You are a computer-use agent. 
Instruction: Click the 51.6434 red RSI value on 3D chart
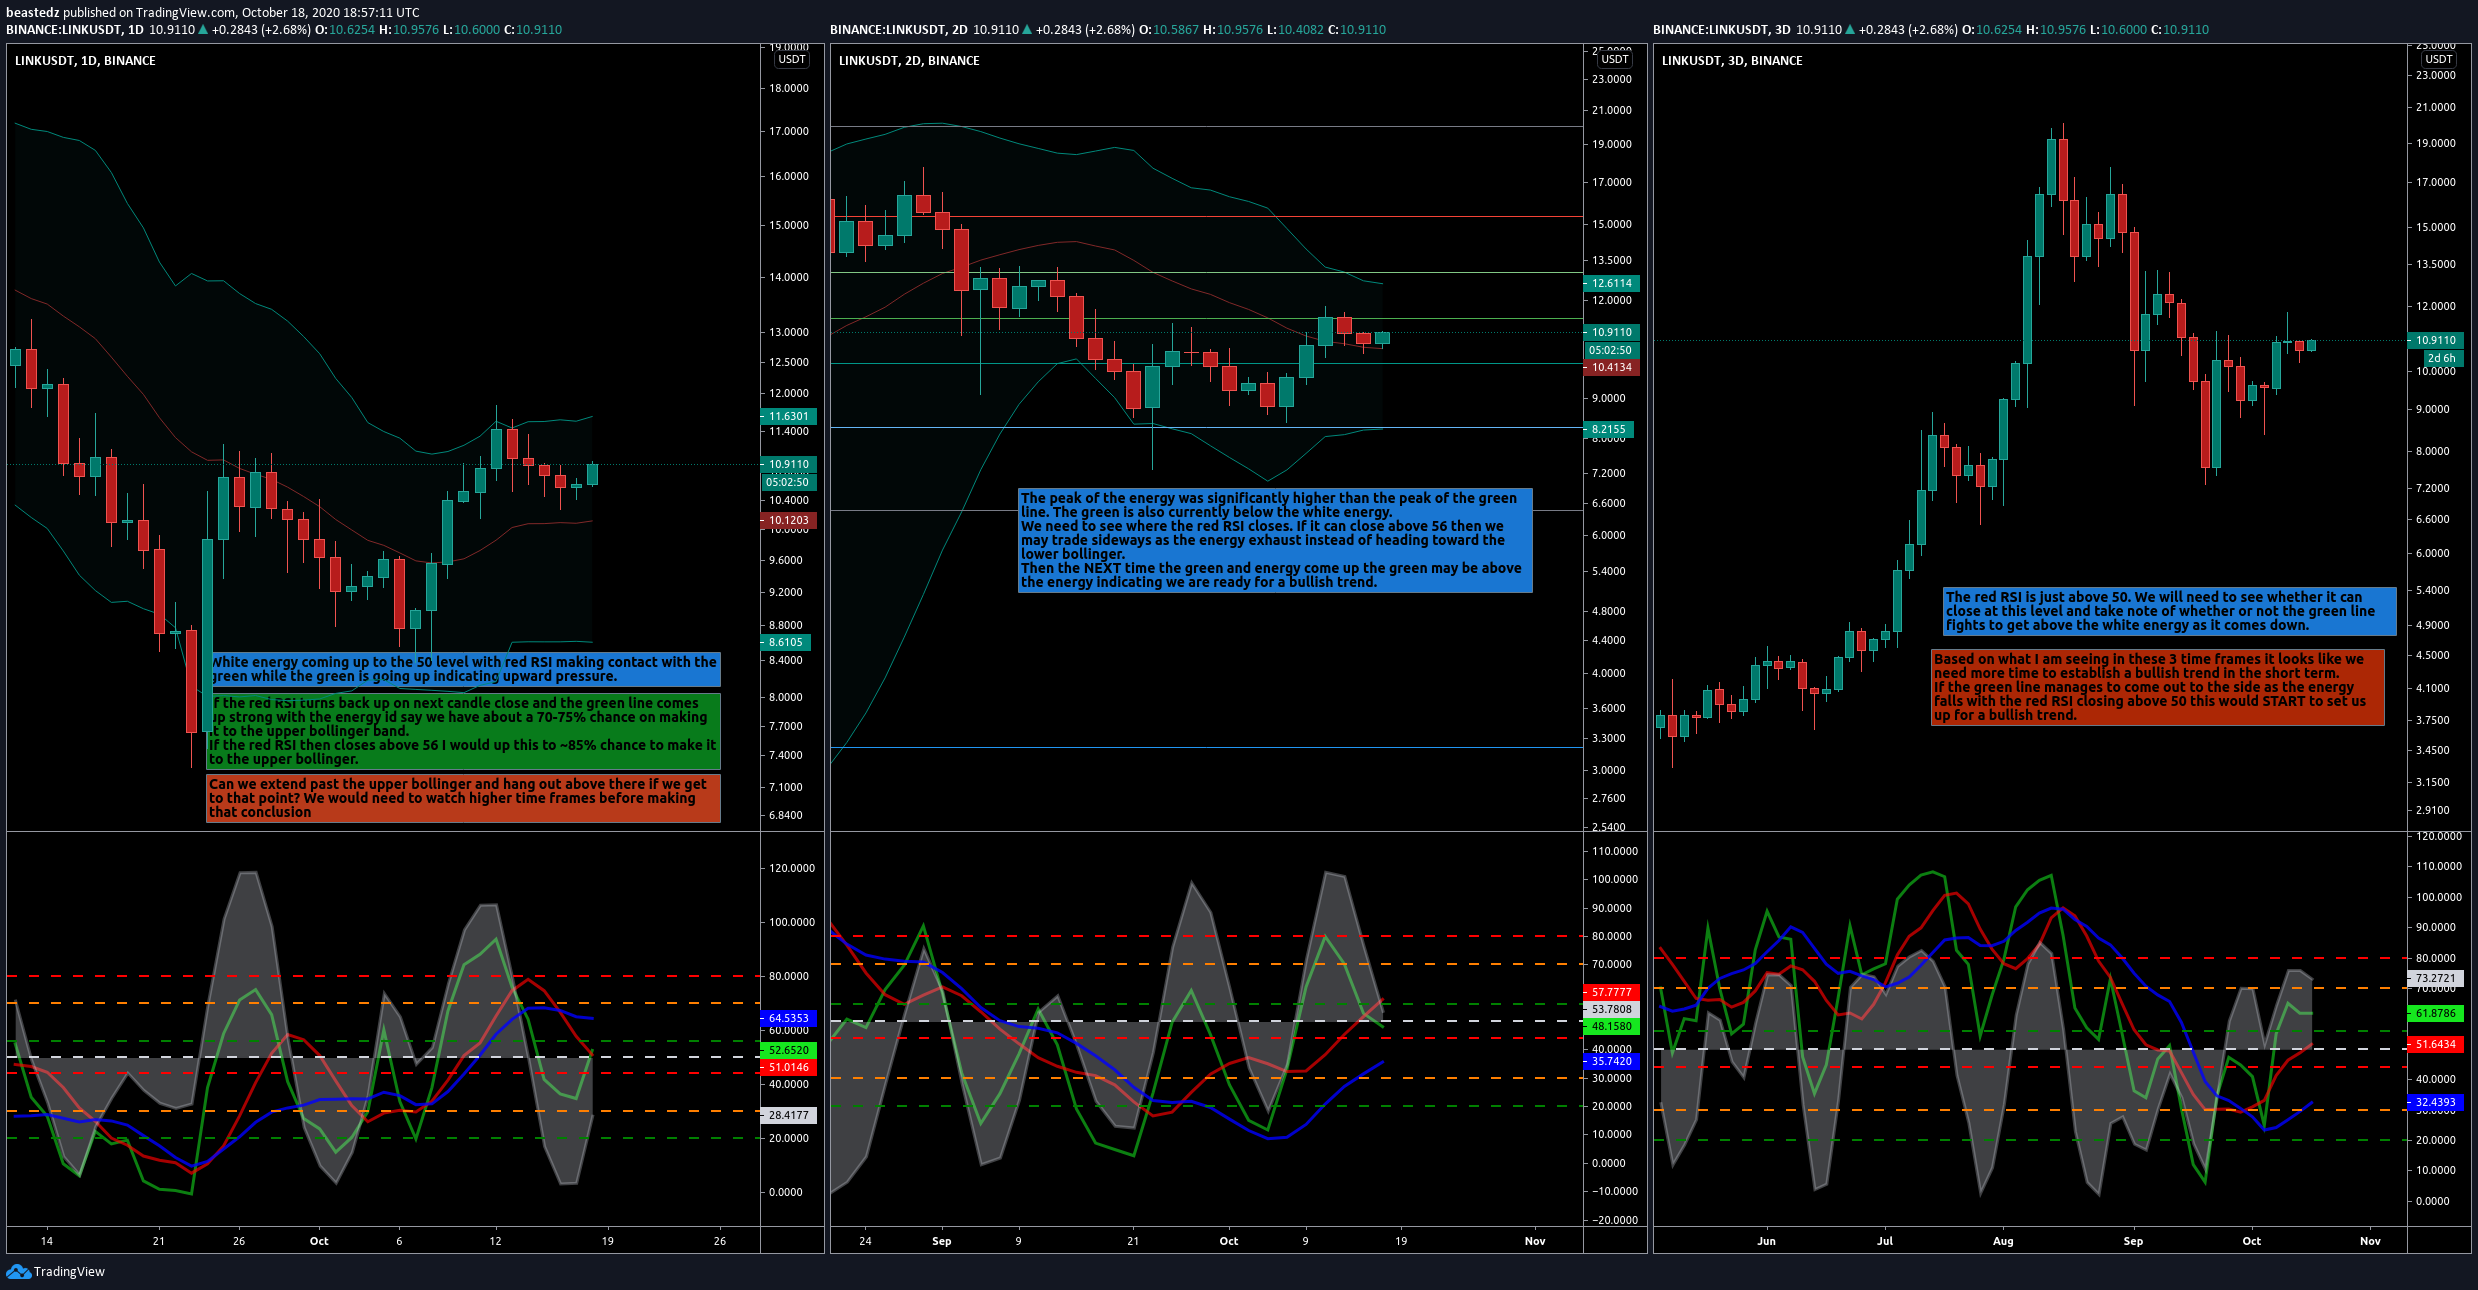[x=2435, y=1044]
